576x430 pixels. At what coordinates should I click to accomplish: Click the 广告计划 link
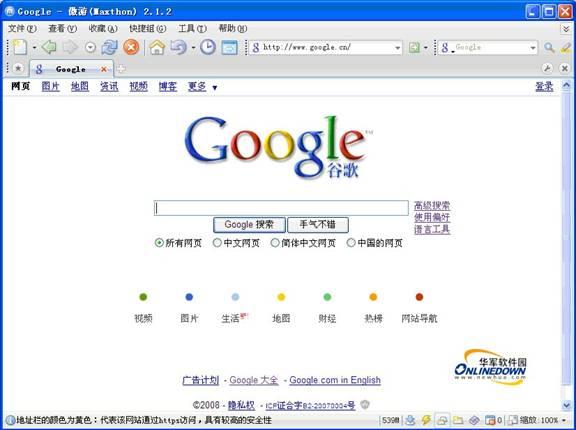tap(201, 380)
